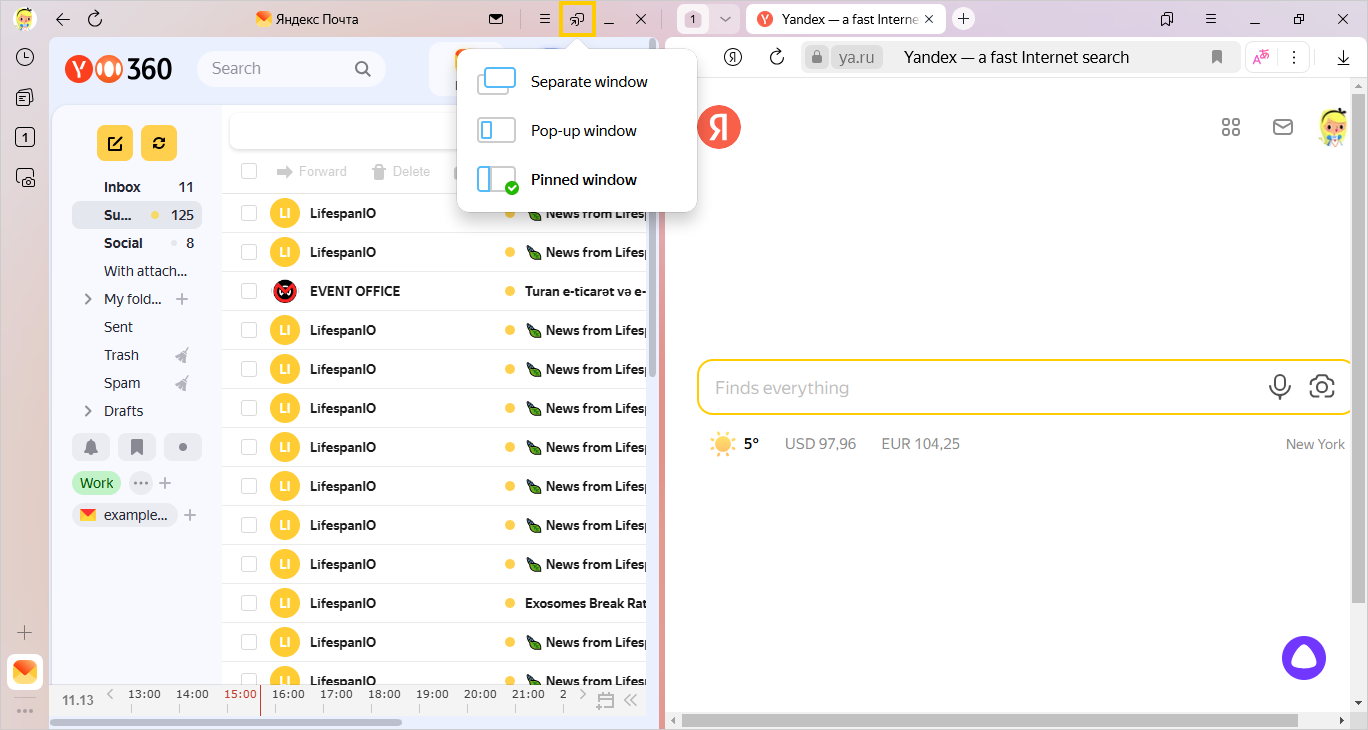Choose Pop-up window option
Screen dimensions: 1368x730
[x=583, y=131]
